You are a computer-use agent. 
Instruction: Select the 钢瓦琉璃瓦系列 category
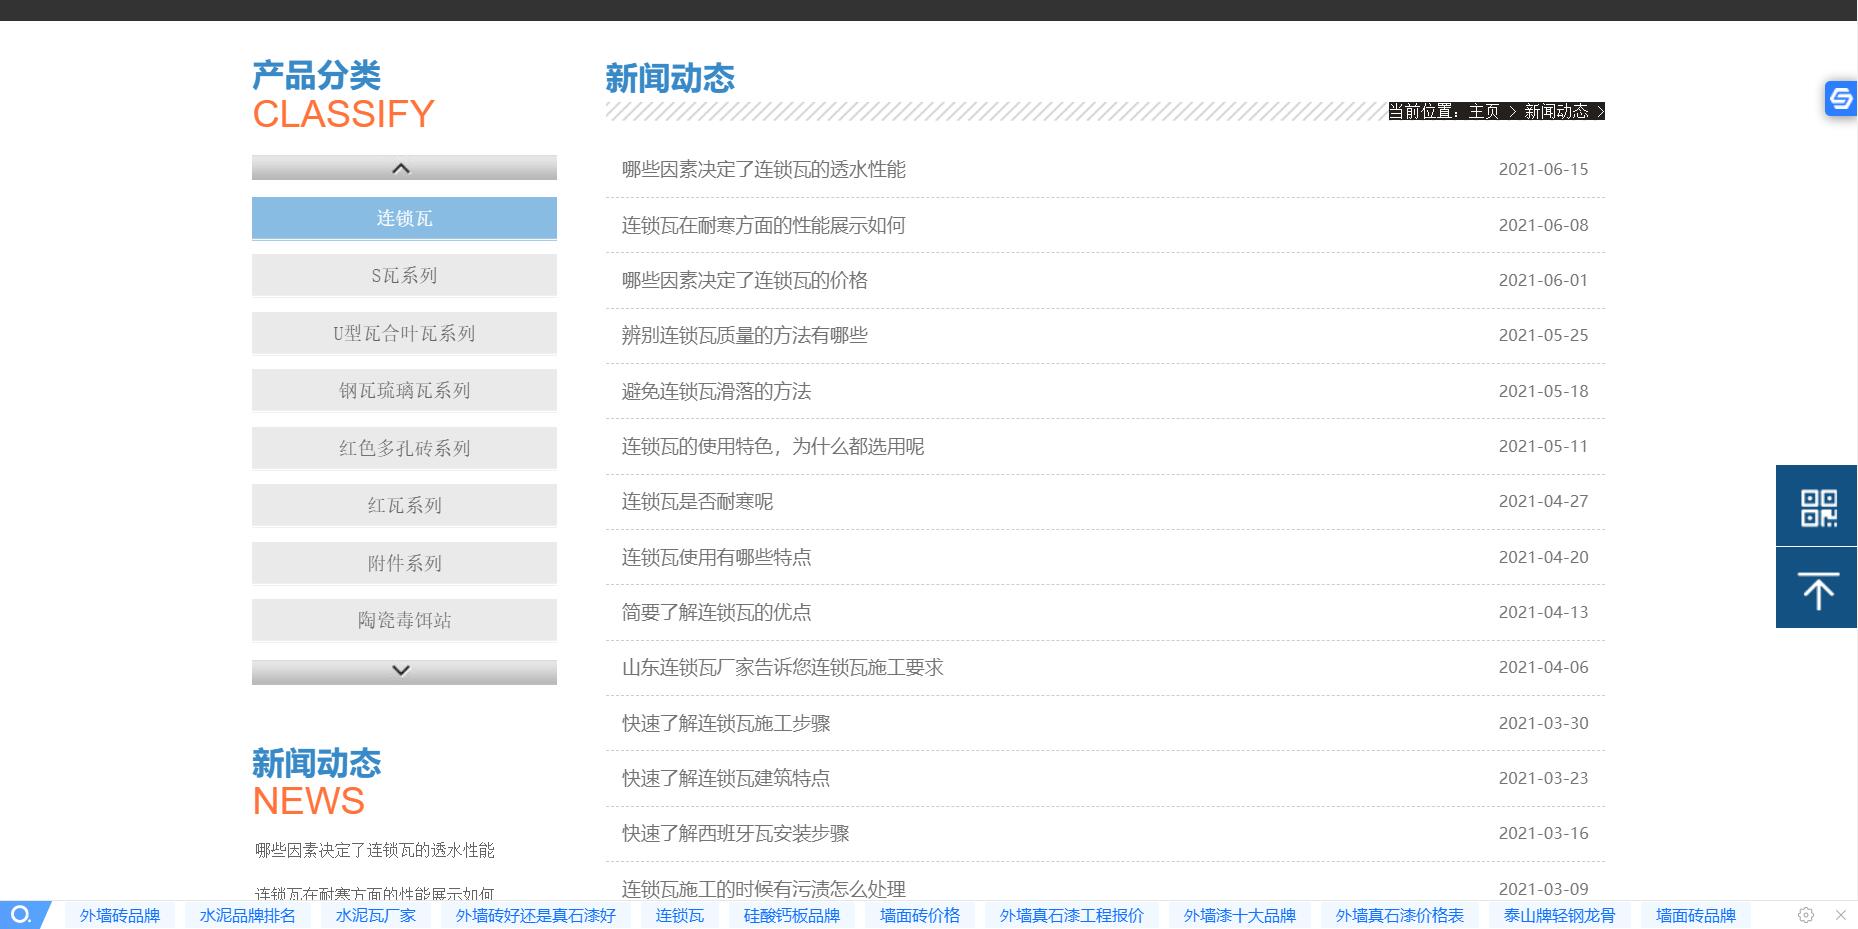pyautogui.click(x=404, y=390)
